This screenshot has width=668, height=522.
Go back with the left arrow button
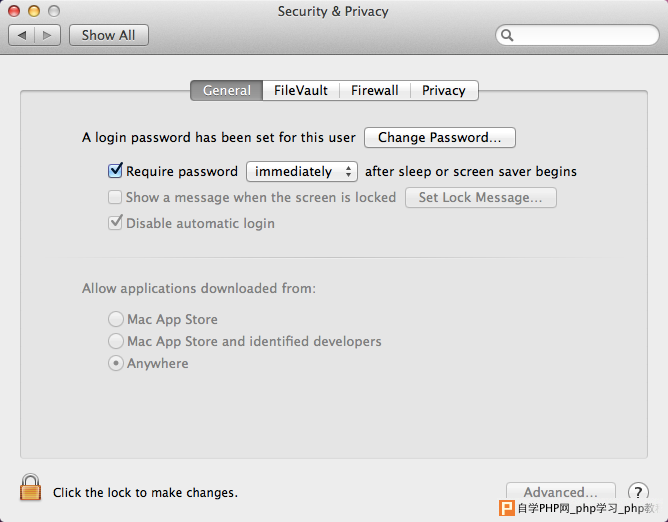click(x=22, y=35)
